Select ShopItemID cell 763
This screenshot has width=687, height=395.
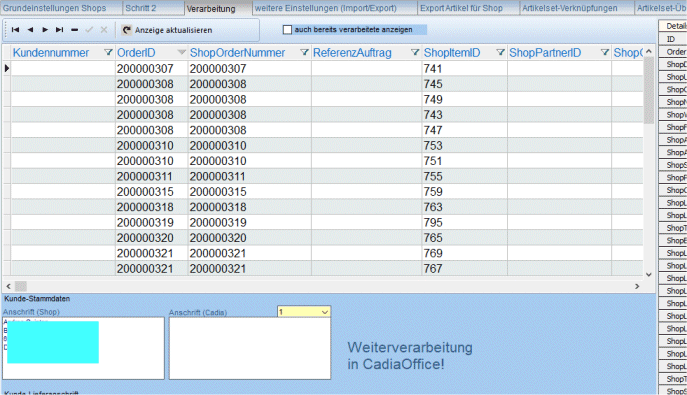(x=464, y=207)
